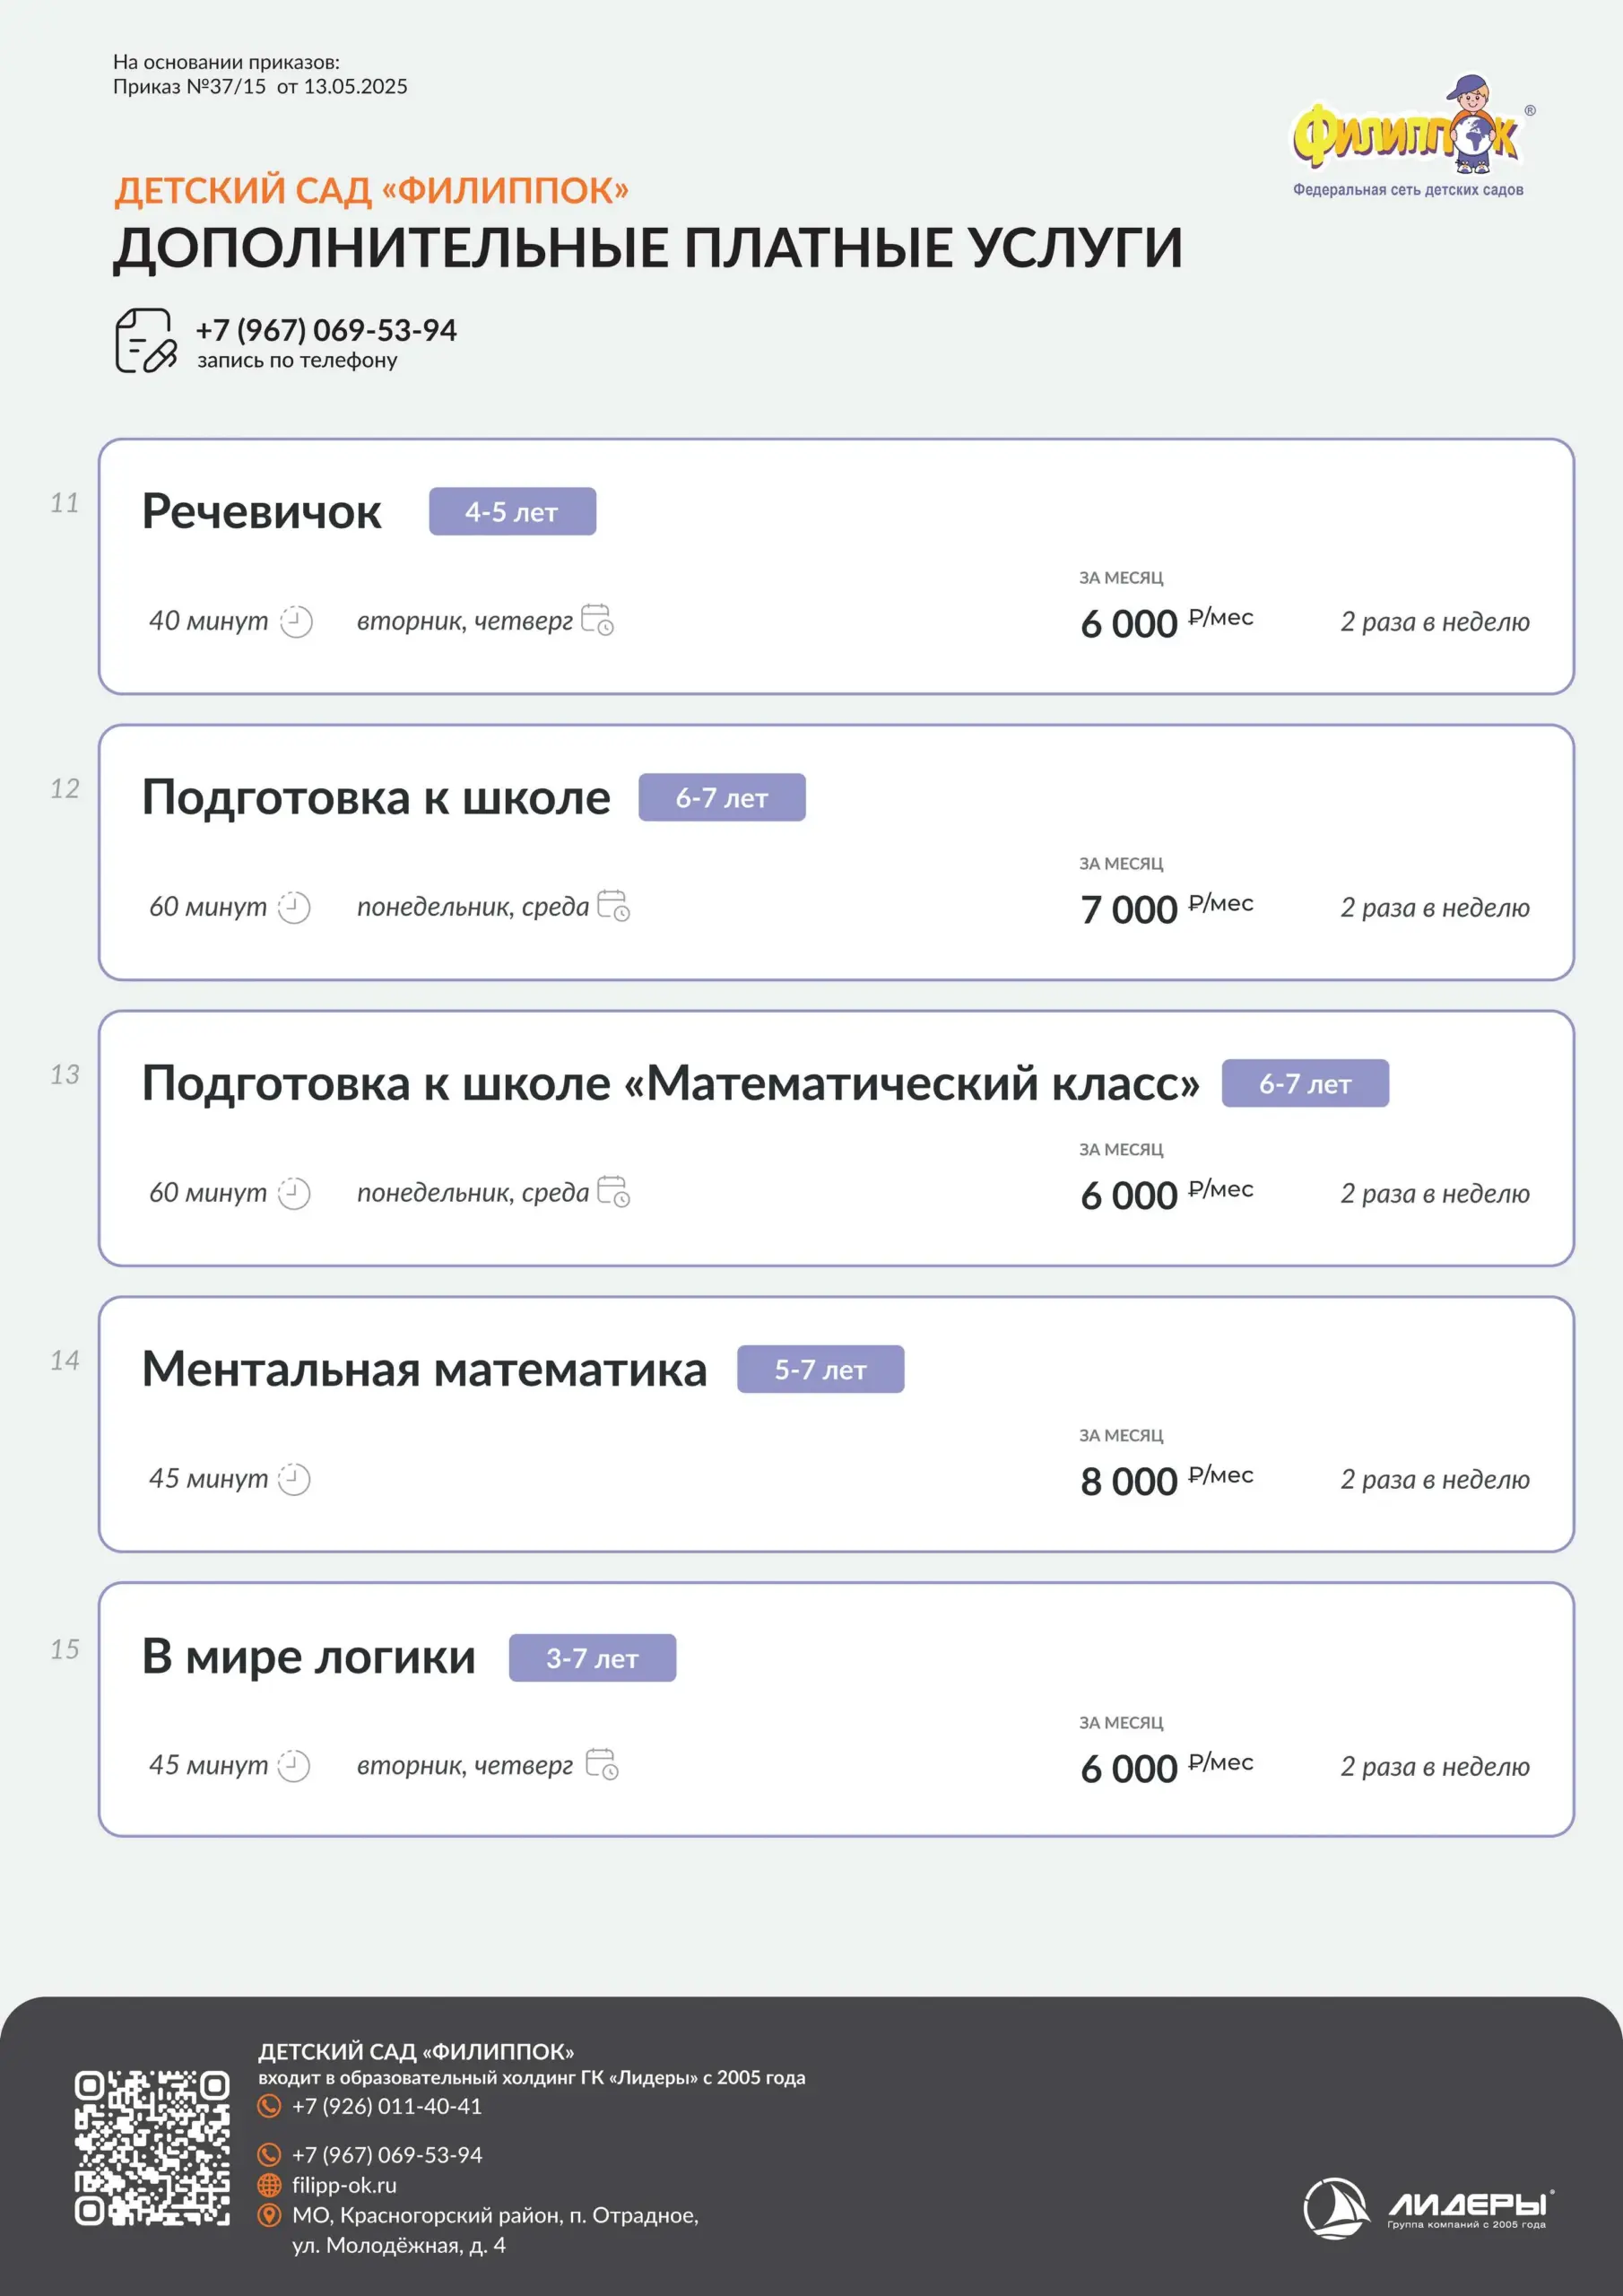Click the globe icon beside filipp-ok.ru
This screenshot has height=2296, width=1623.
coord(269,2185)
